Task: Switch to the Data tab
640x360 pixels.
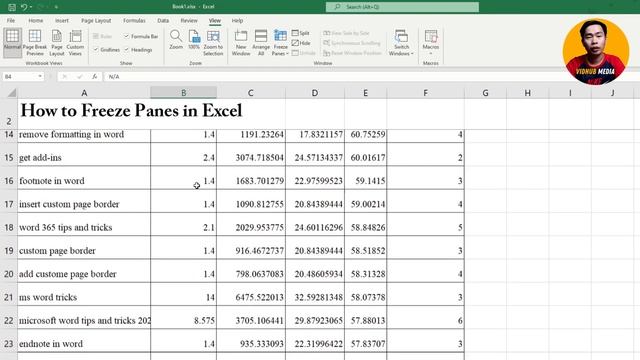Action: [163, 20]
